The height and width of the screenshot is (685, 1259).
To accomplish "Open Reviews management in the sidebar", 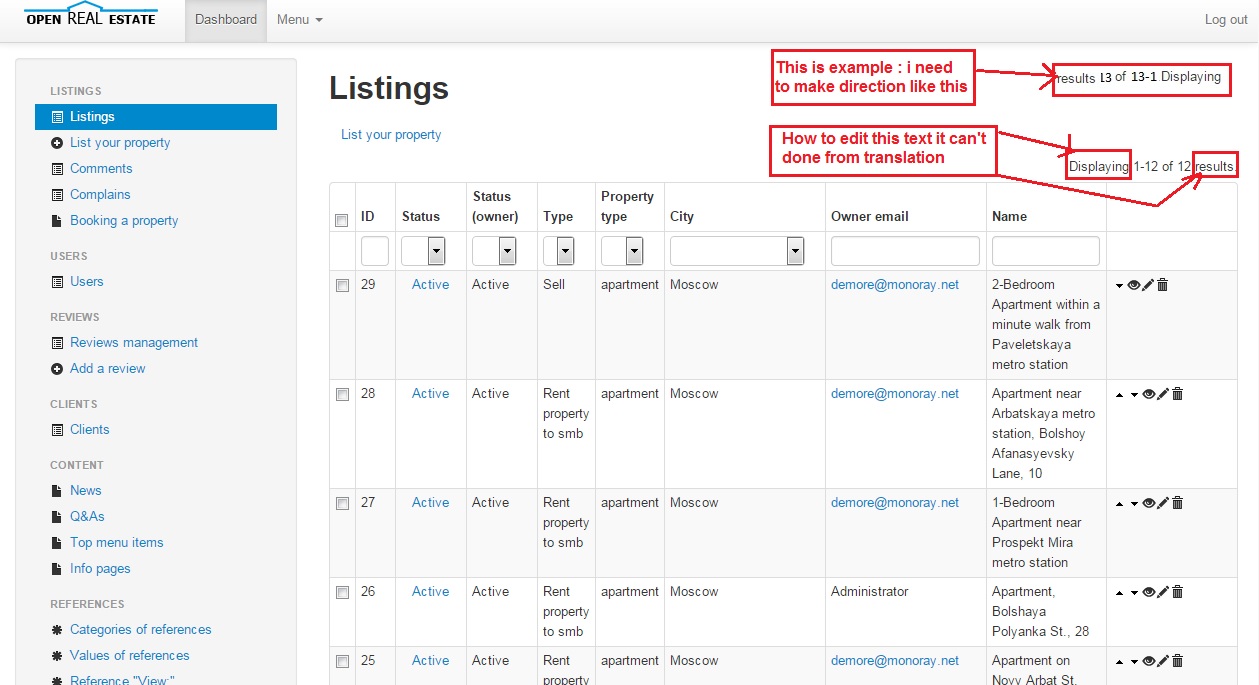I will click(x=134, y=343).
